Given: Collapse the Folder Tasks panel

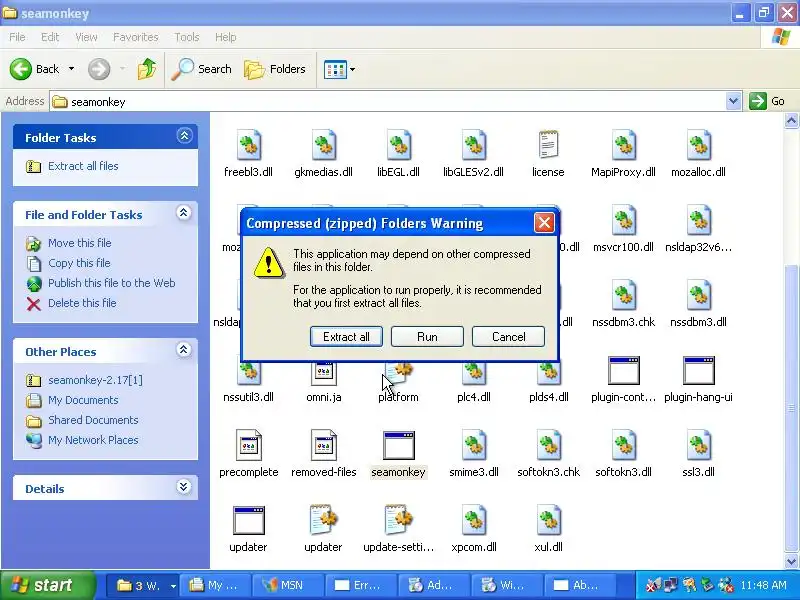Looking at the screenshot, I should (184, 136).
